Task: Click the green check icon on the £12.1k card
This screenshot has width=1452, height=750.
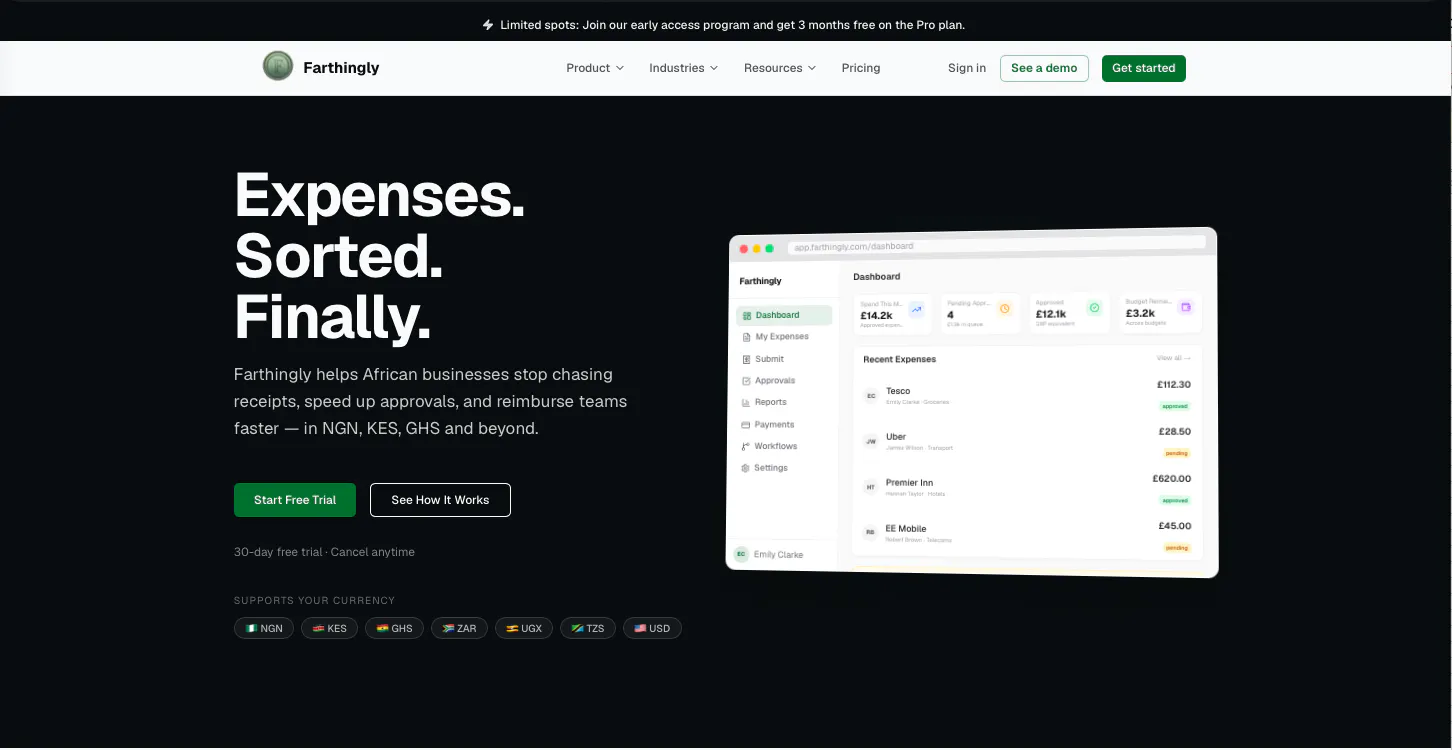Action: point(1094,308)
